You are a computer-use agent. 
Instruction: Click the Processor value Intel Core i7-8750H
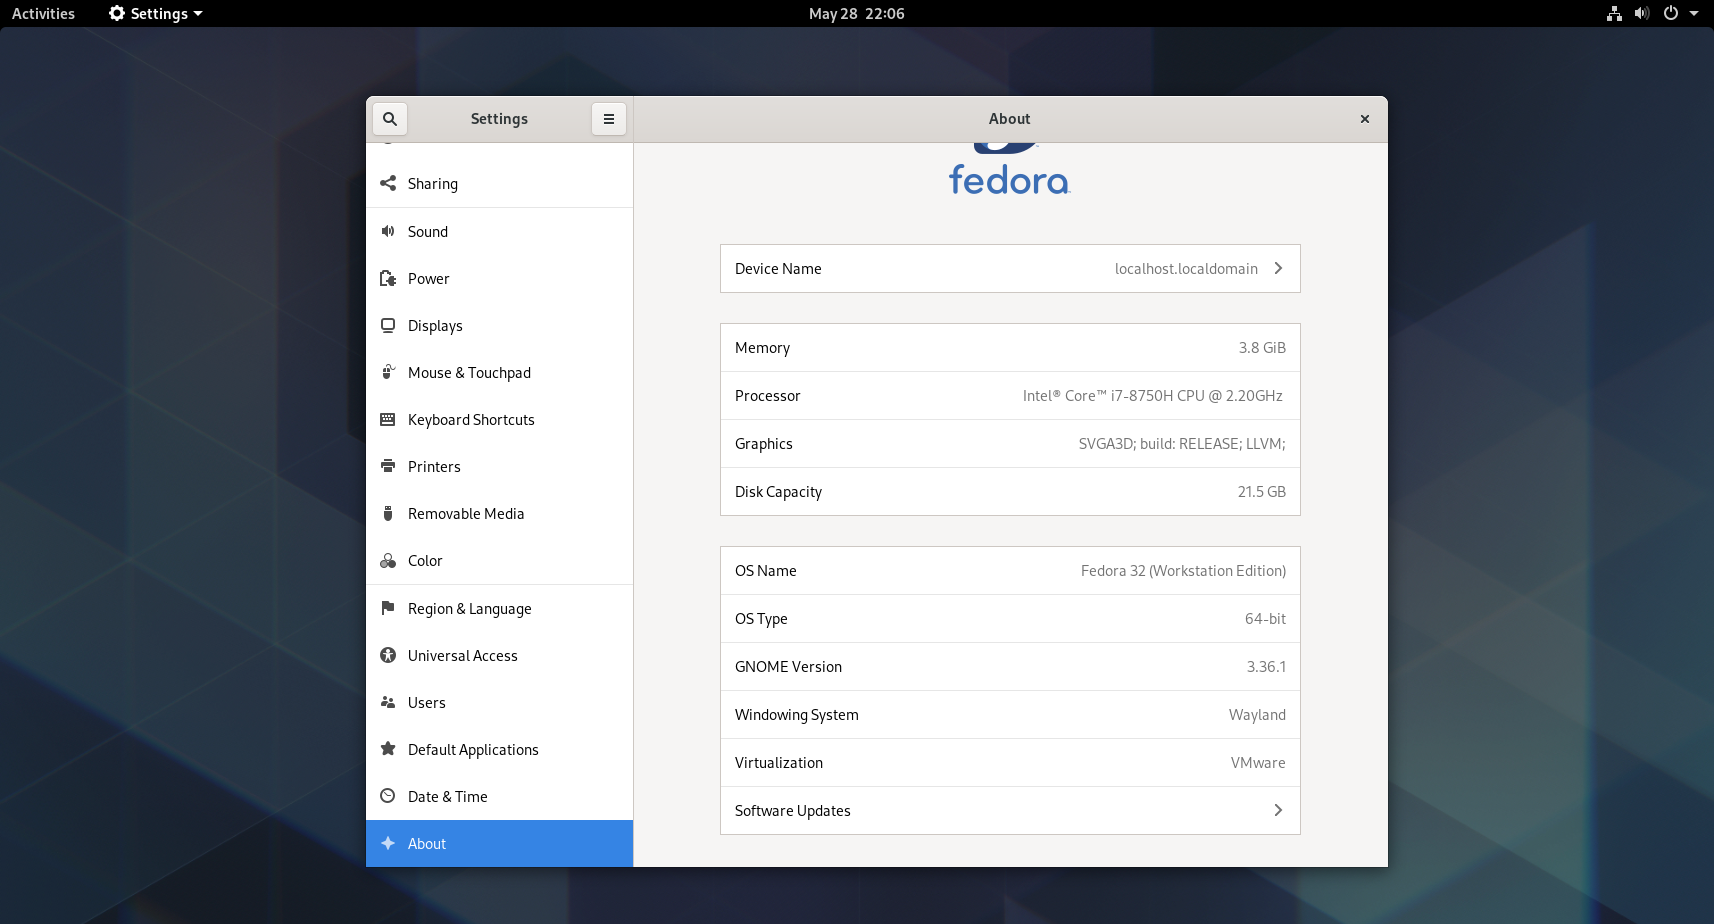[x=1152, y=396]
